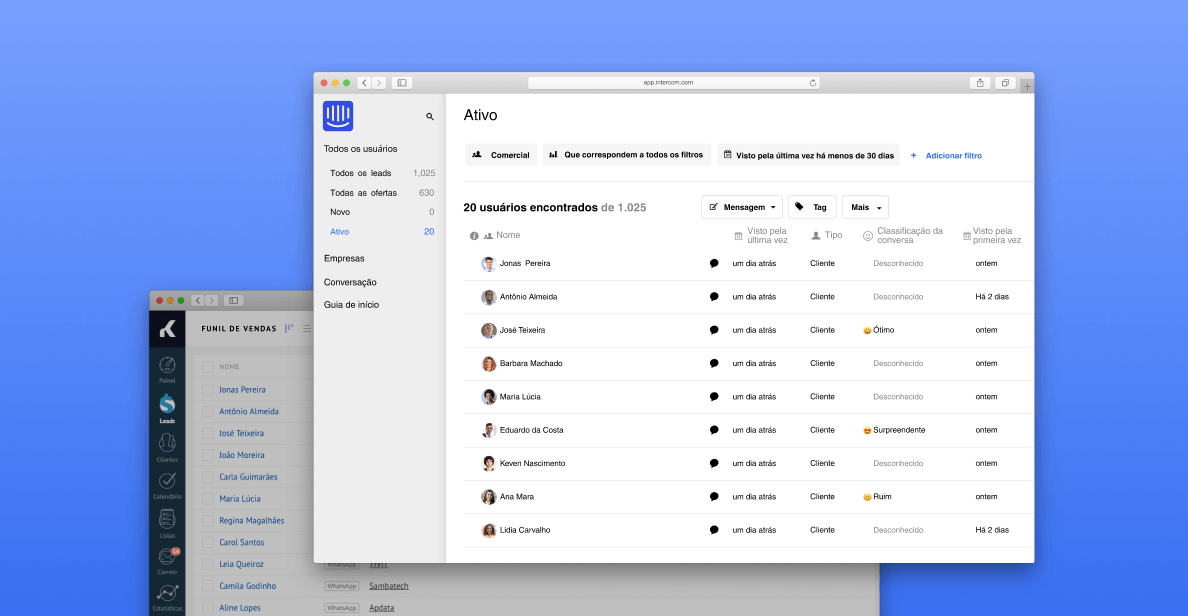Select Todos os leads in sidebar
This screenshot has height=616, width=1188.
click(x=361, y=173)
